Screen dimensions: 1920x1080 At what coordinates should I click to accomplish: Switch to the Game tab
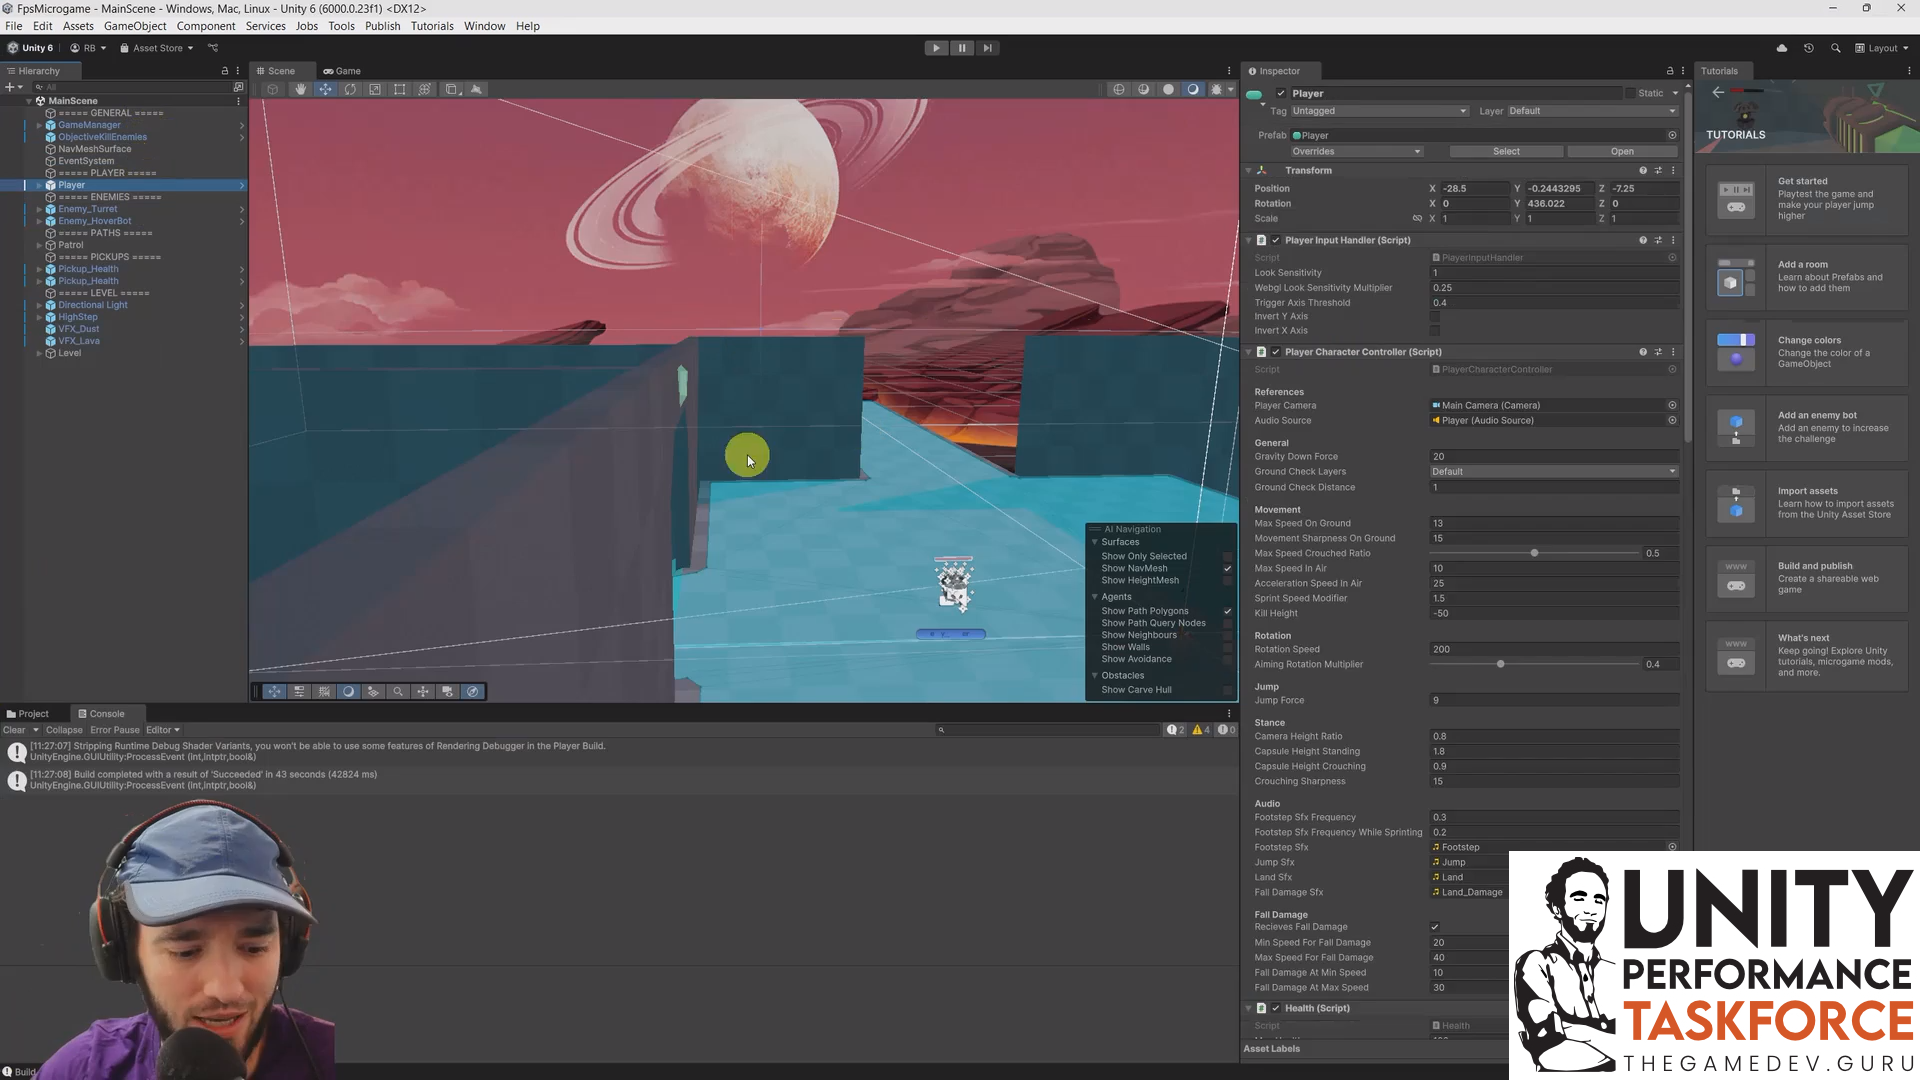coord(342,71)
